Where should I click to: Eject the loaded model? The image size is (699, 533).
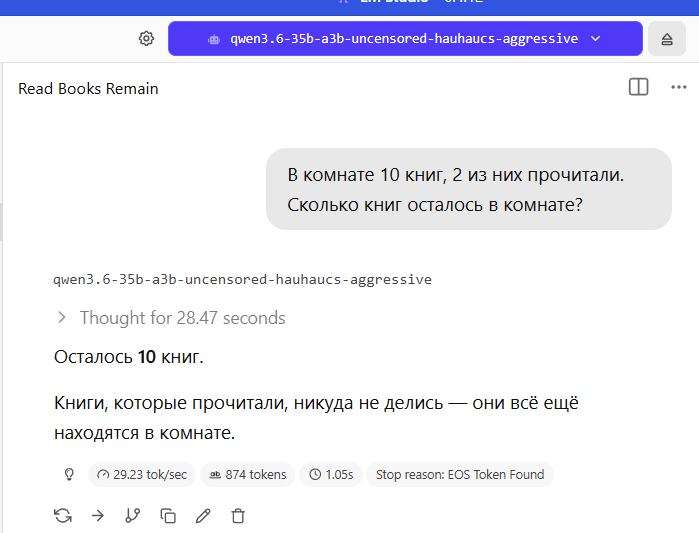(x=666, y=39)
